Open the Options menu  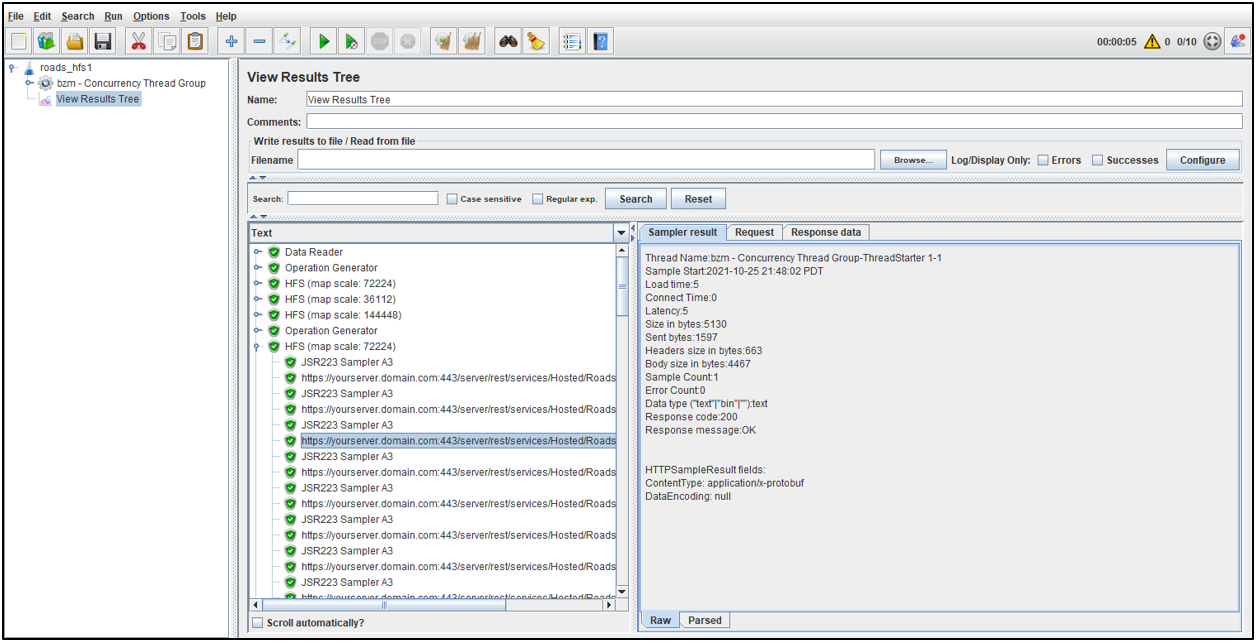151,16
